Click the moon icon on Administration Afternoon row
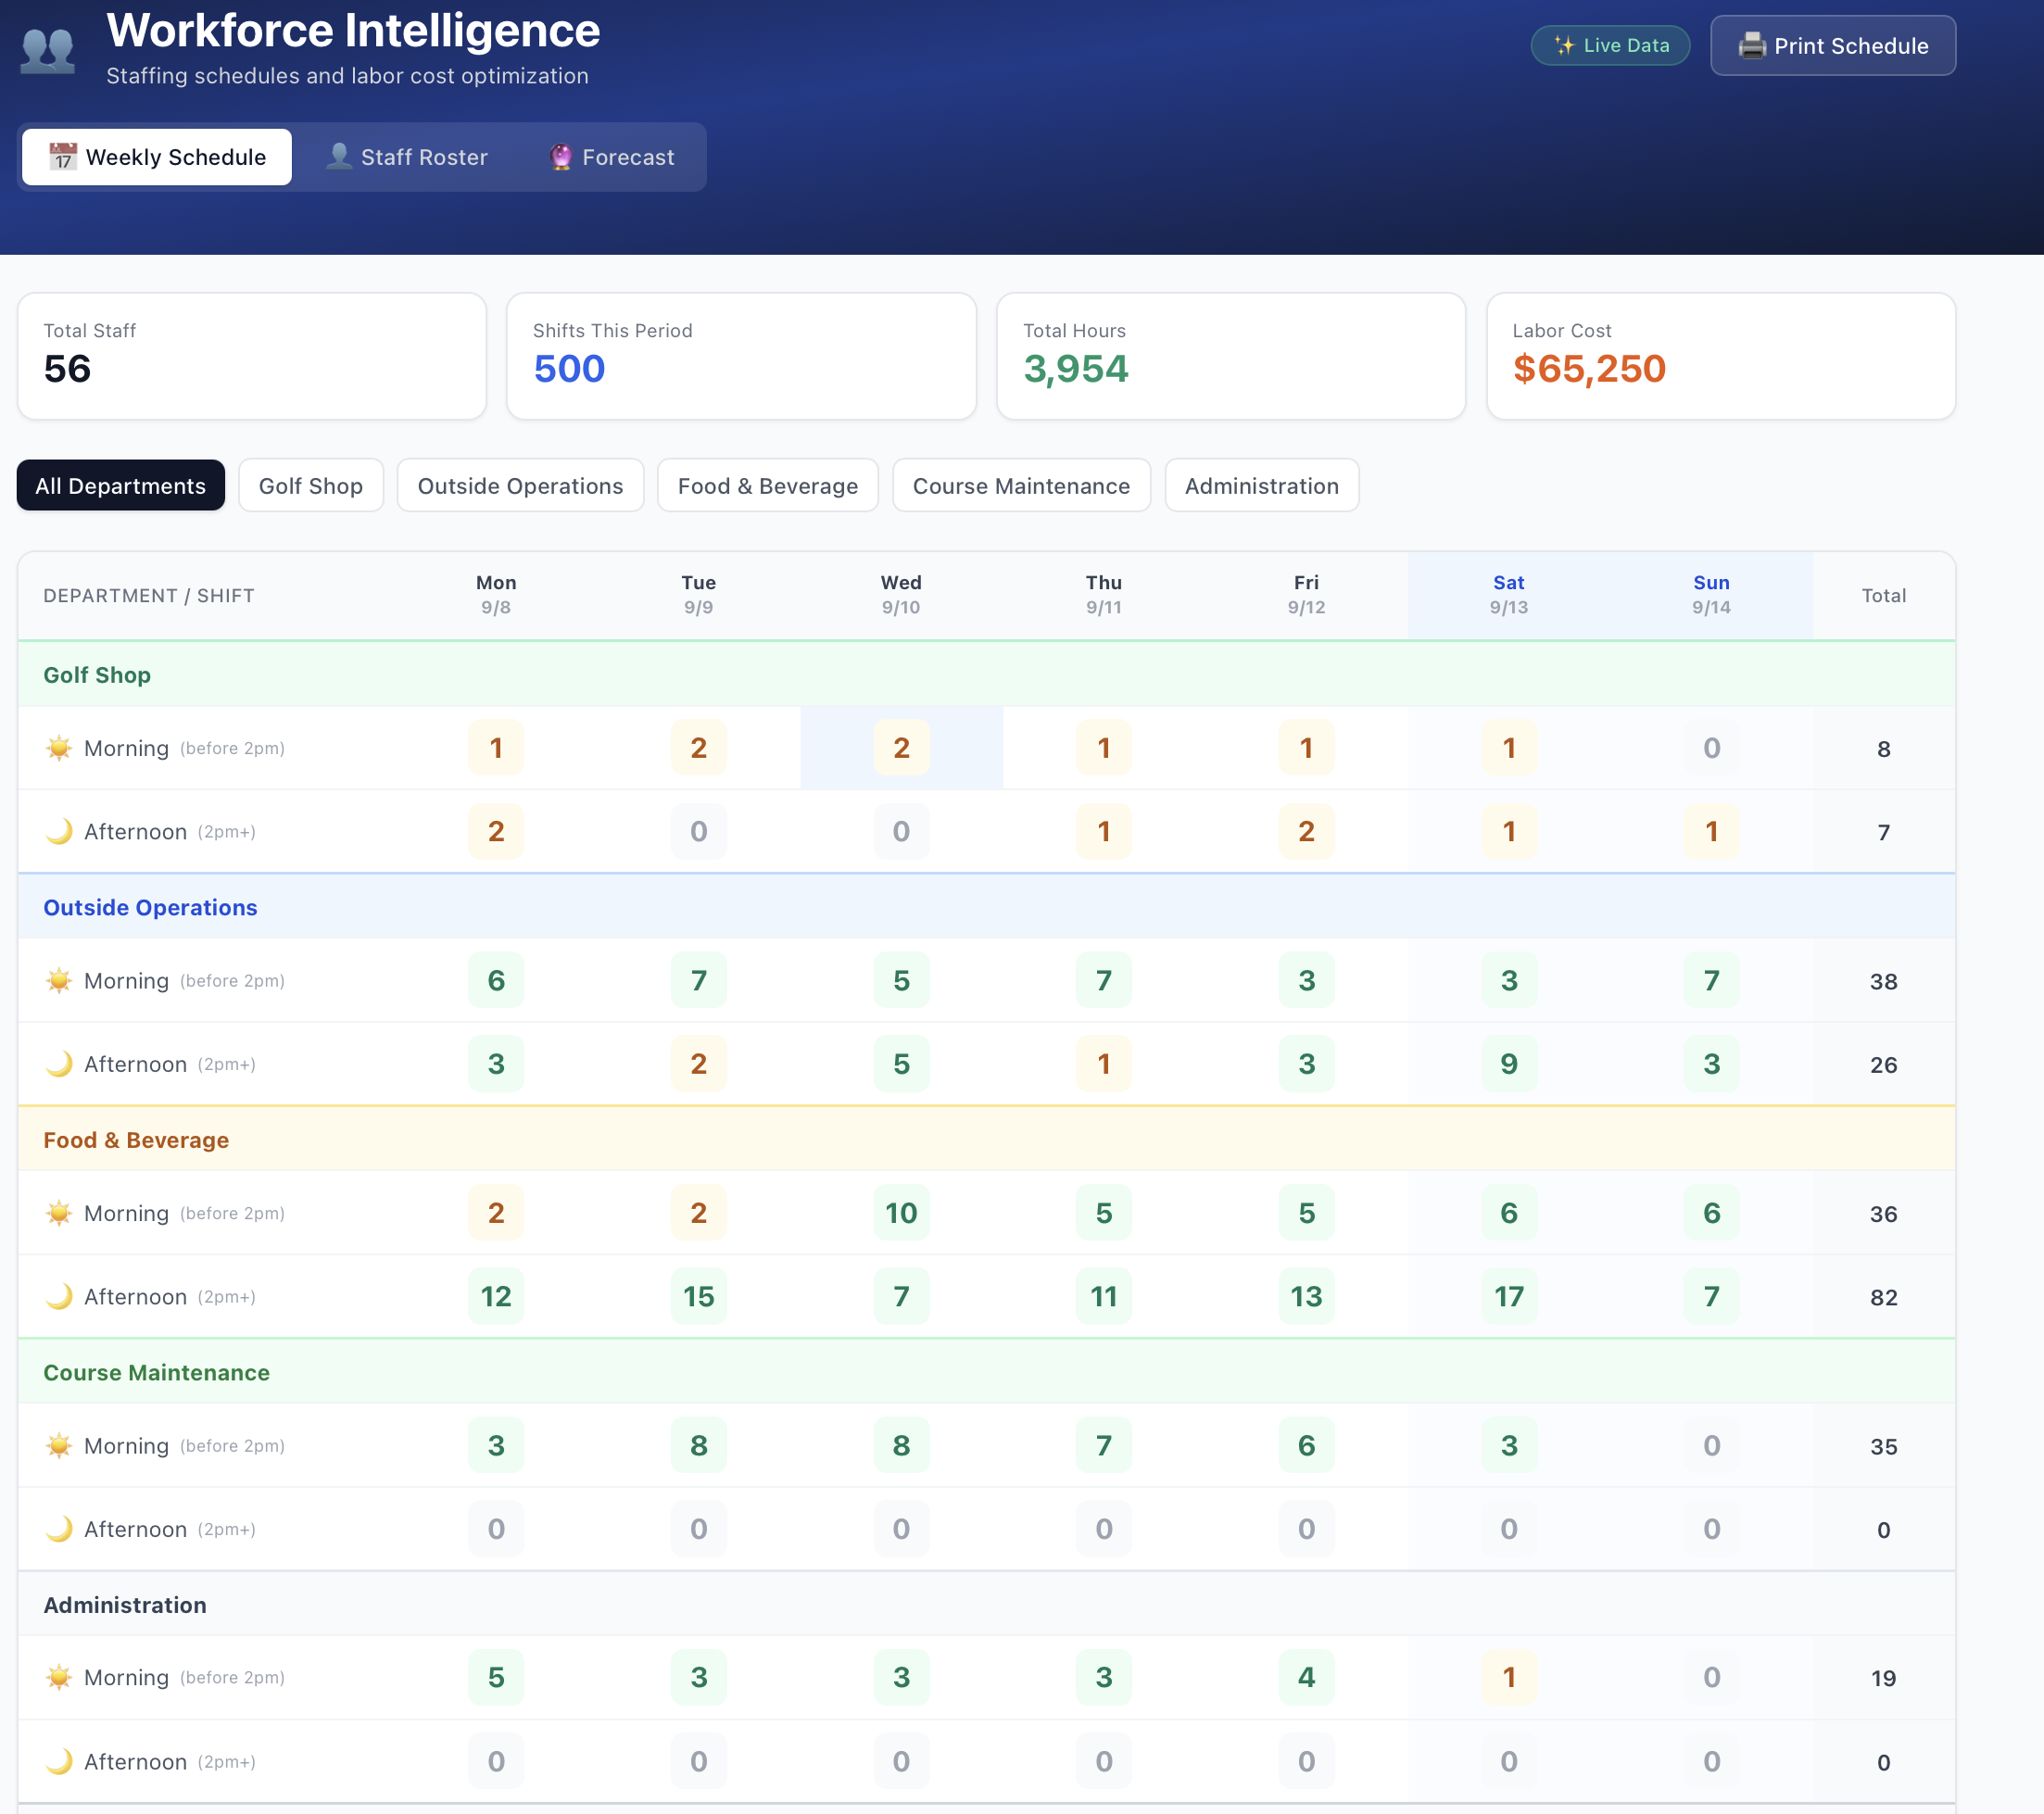Image resolution: width=2044 pixels, height=1814 pixels. tap(59, 1761)
